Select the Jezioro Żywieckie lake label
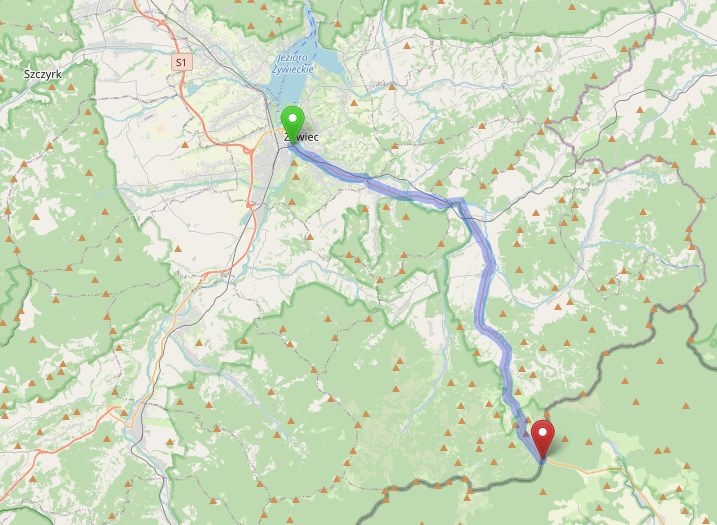The height and width of the screenshot is (525, 717). (293, 64)
